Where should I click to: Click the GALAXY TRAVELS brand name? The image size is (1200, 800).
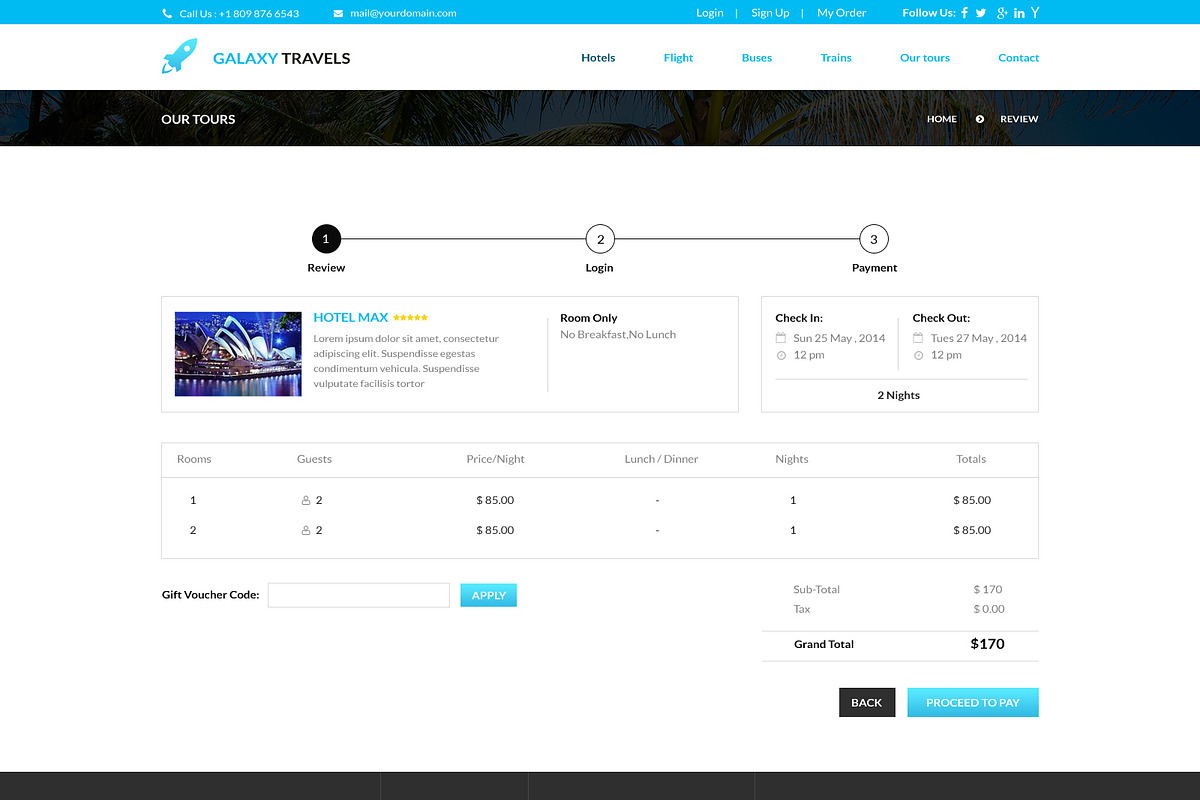tap(282, 58)
